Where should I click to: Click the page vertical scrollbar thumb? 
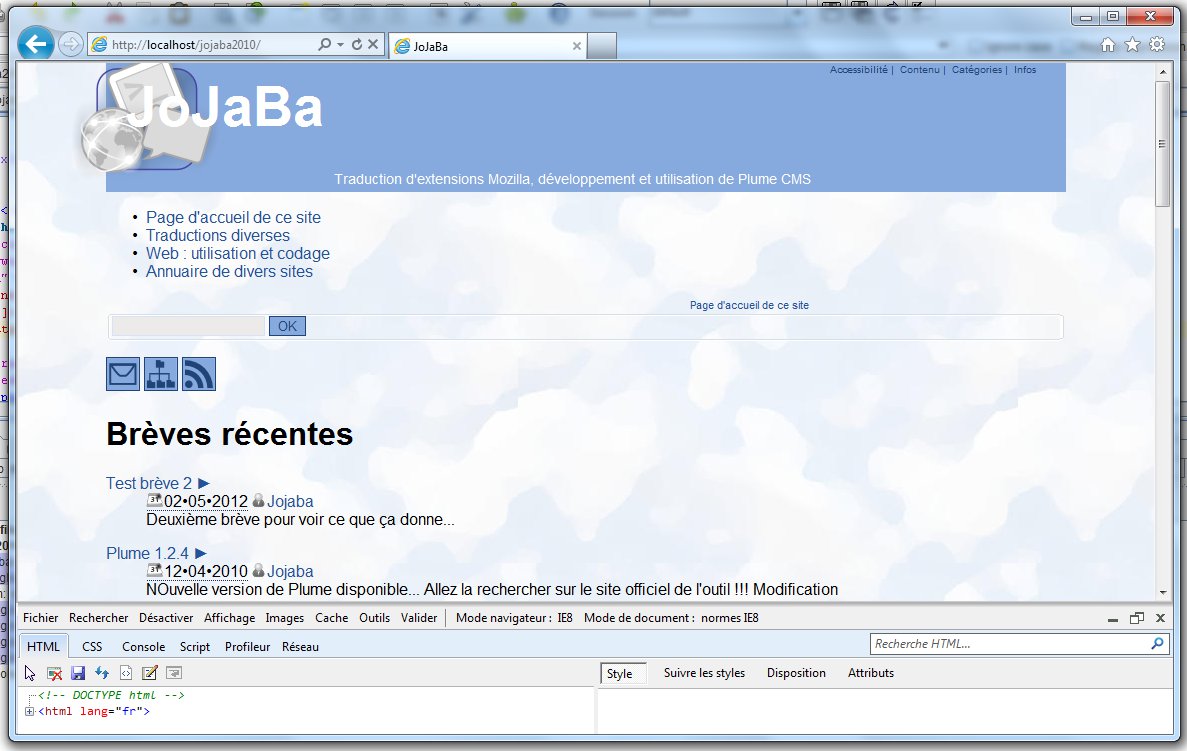1162,144
